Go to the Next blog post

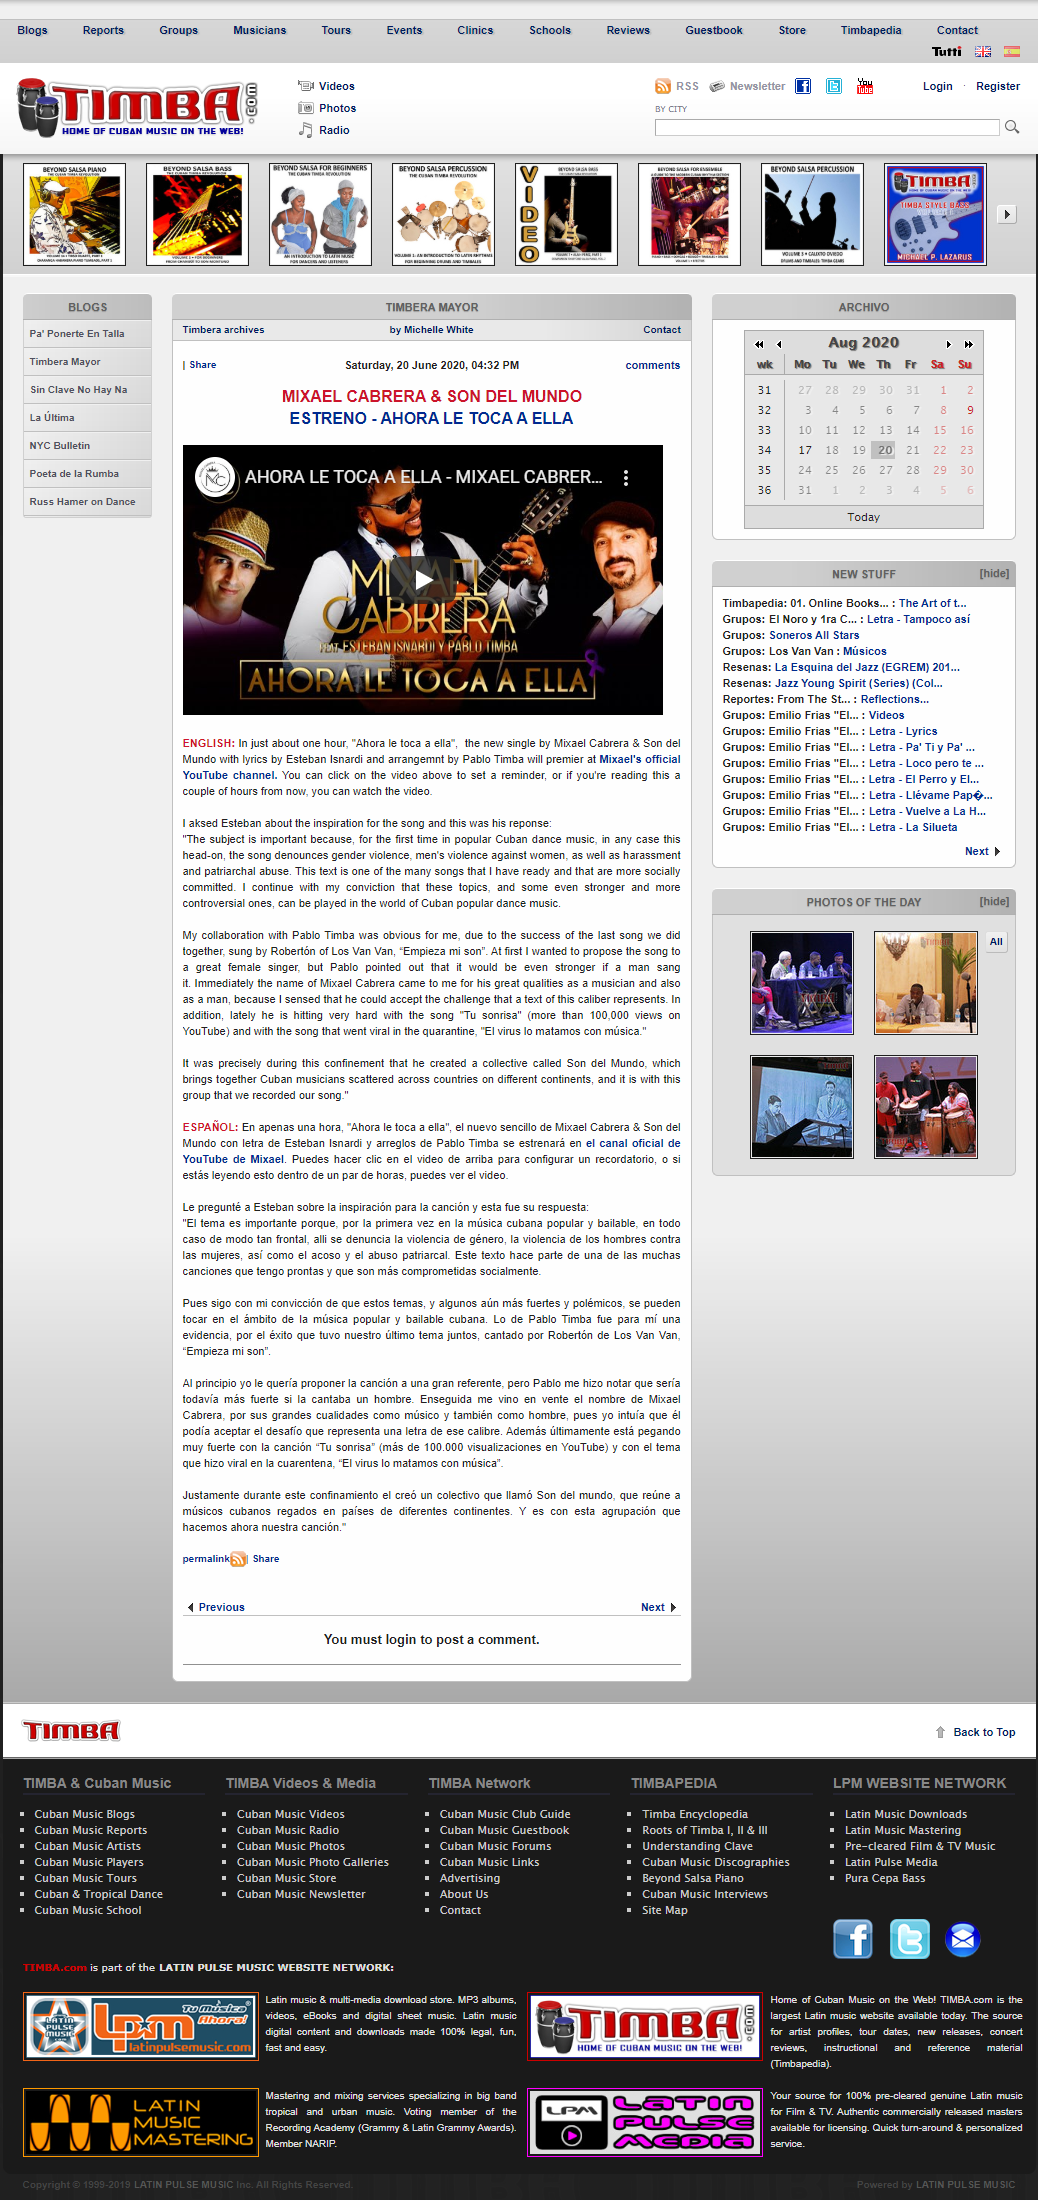tap(658, 1607)
